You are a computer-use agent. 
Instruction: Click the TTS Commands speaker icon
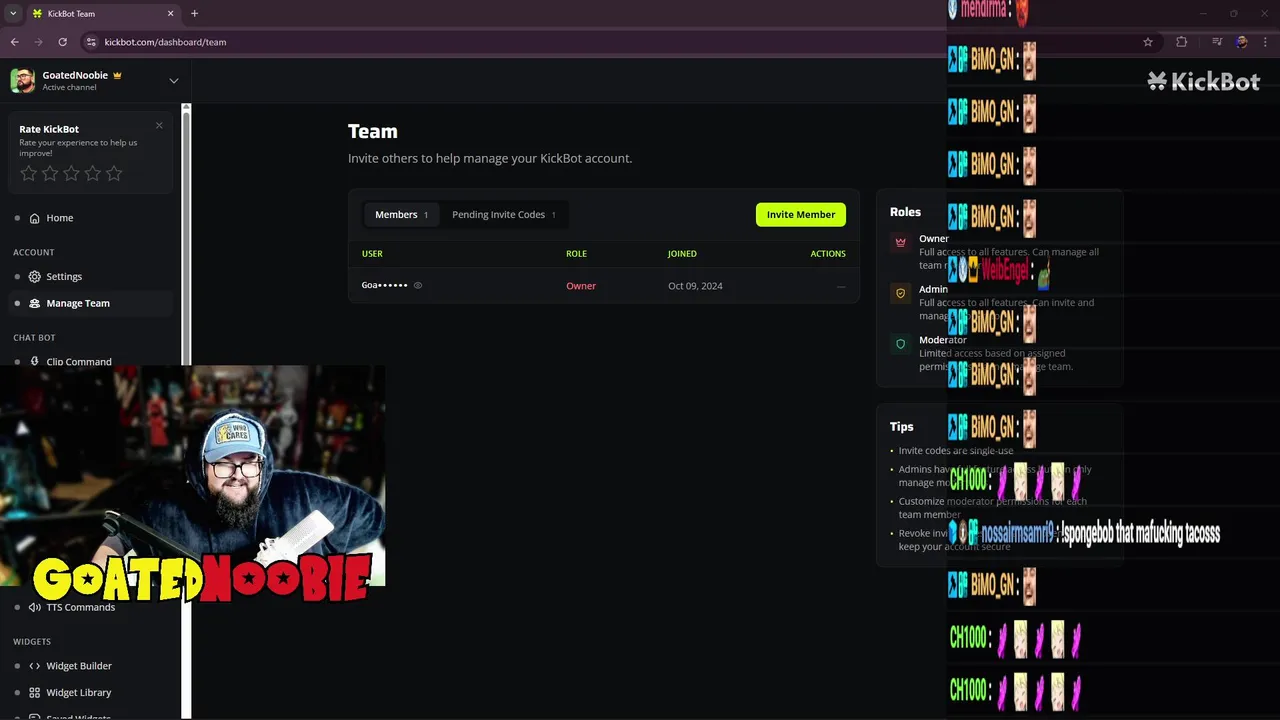pos(35,607)
